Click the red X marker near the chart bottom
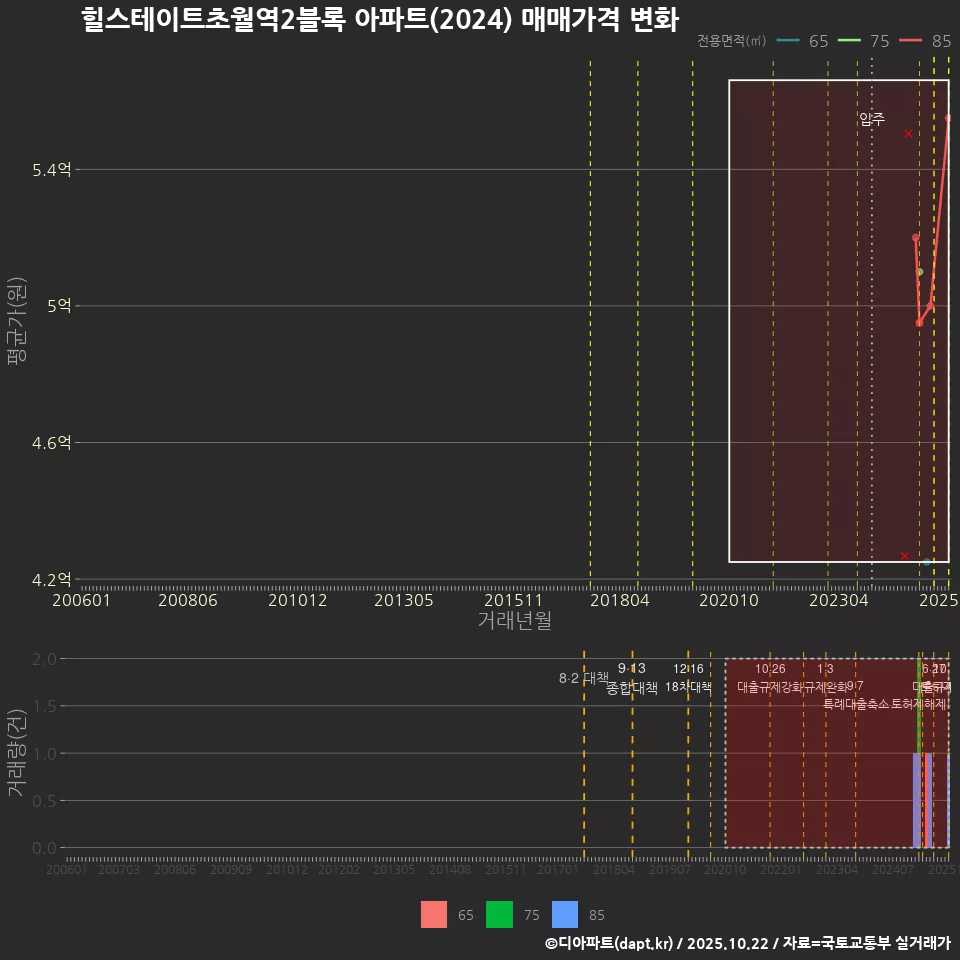Image resolution: width=960 pixels, height=960 pixels. 903,554
